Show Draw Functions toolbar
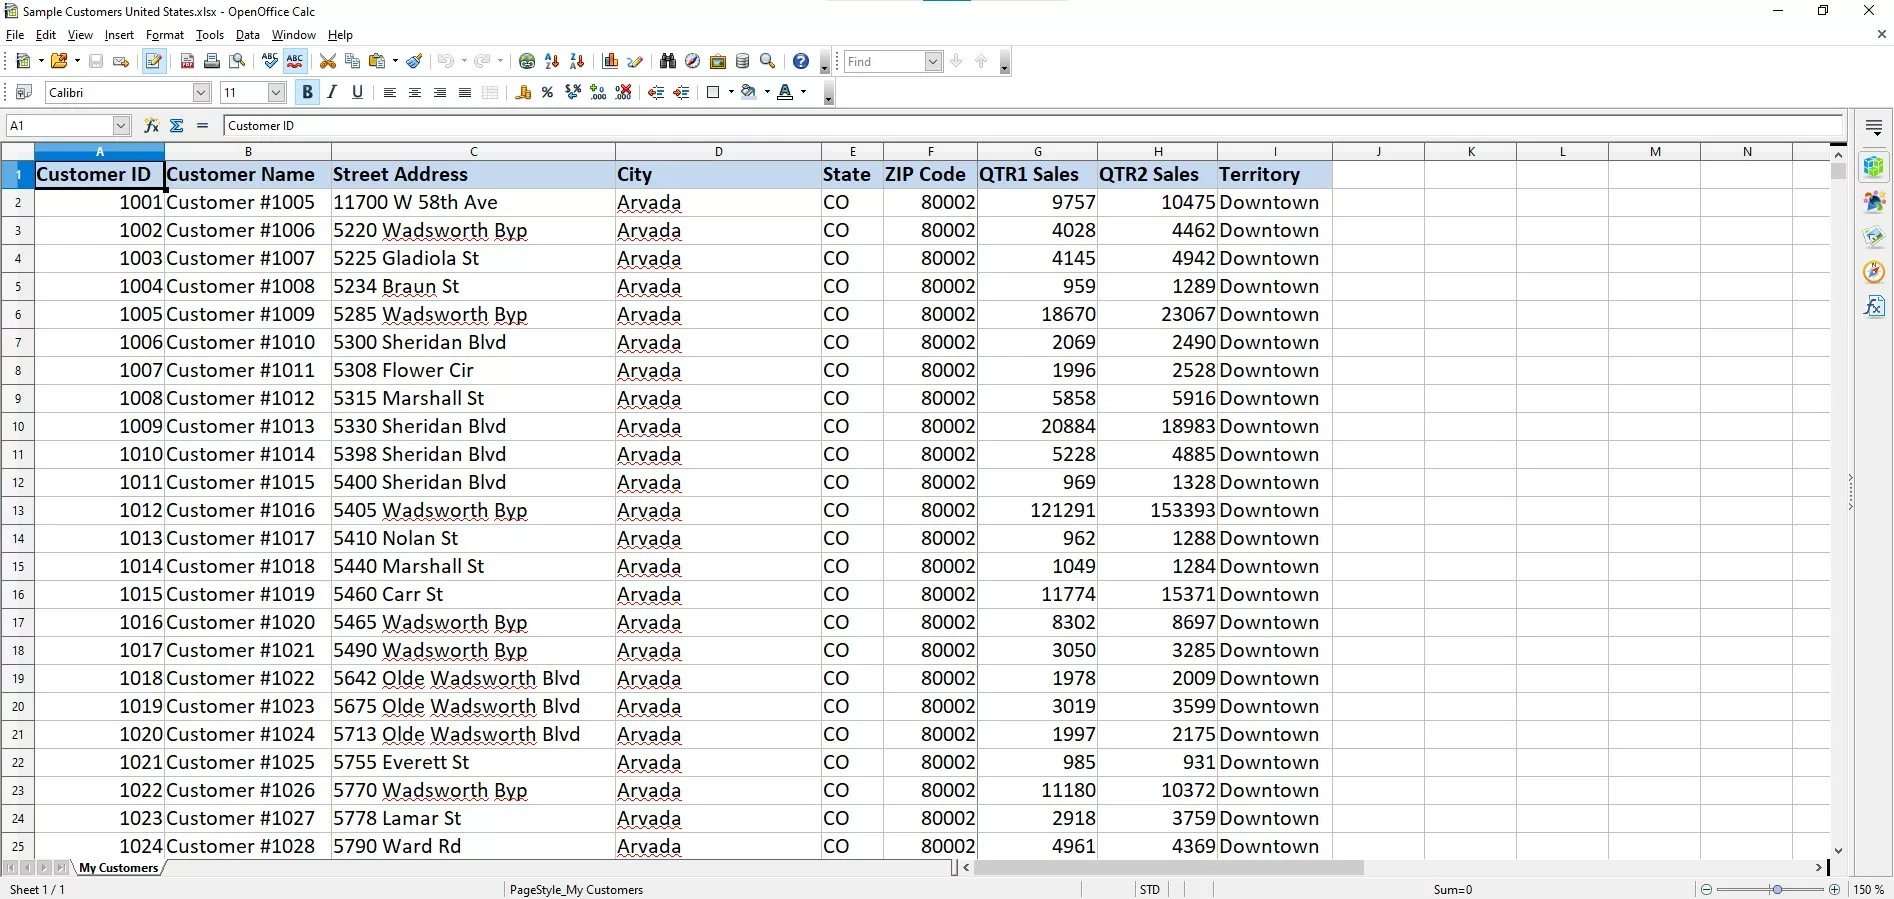1894x899 pixels. coord(635,62)
